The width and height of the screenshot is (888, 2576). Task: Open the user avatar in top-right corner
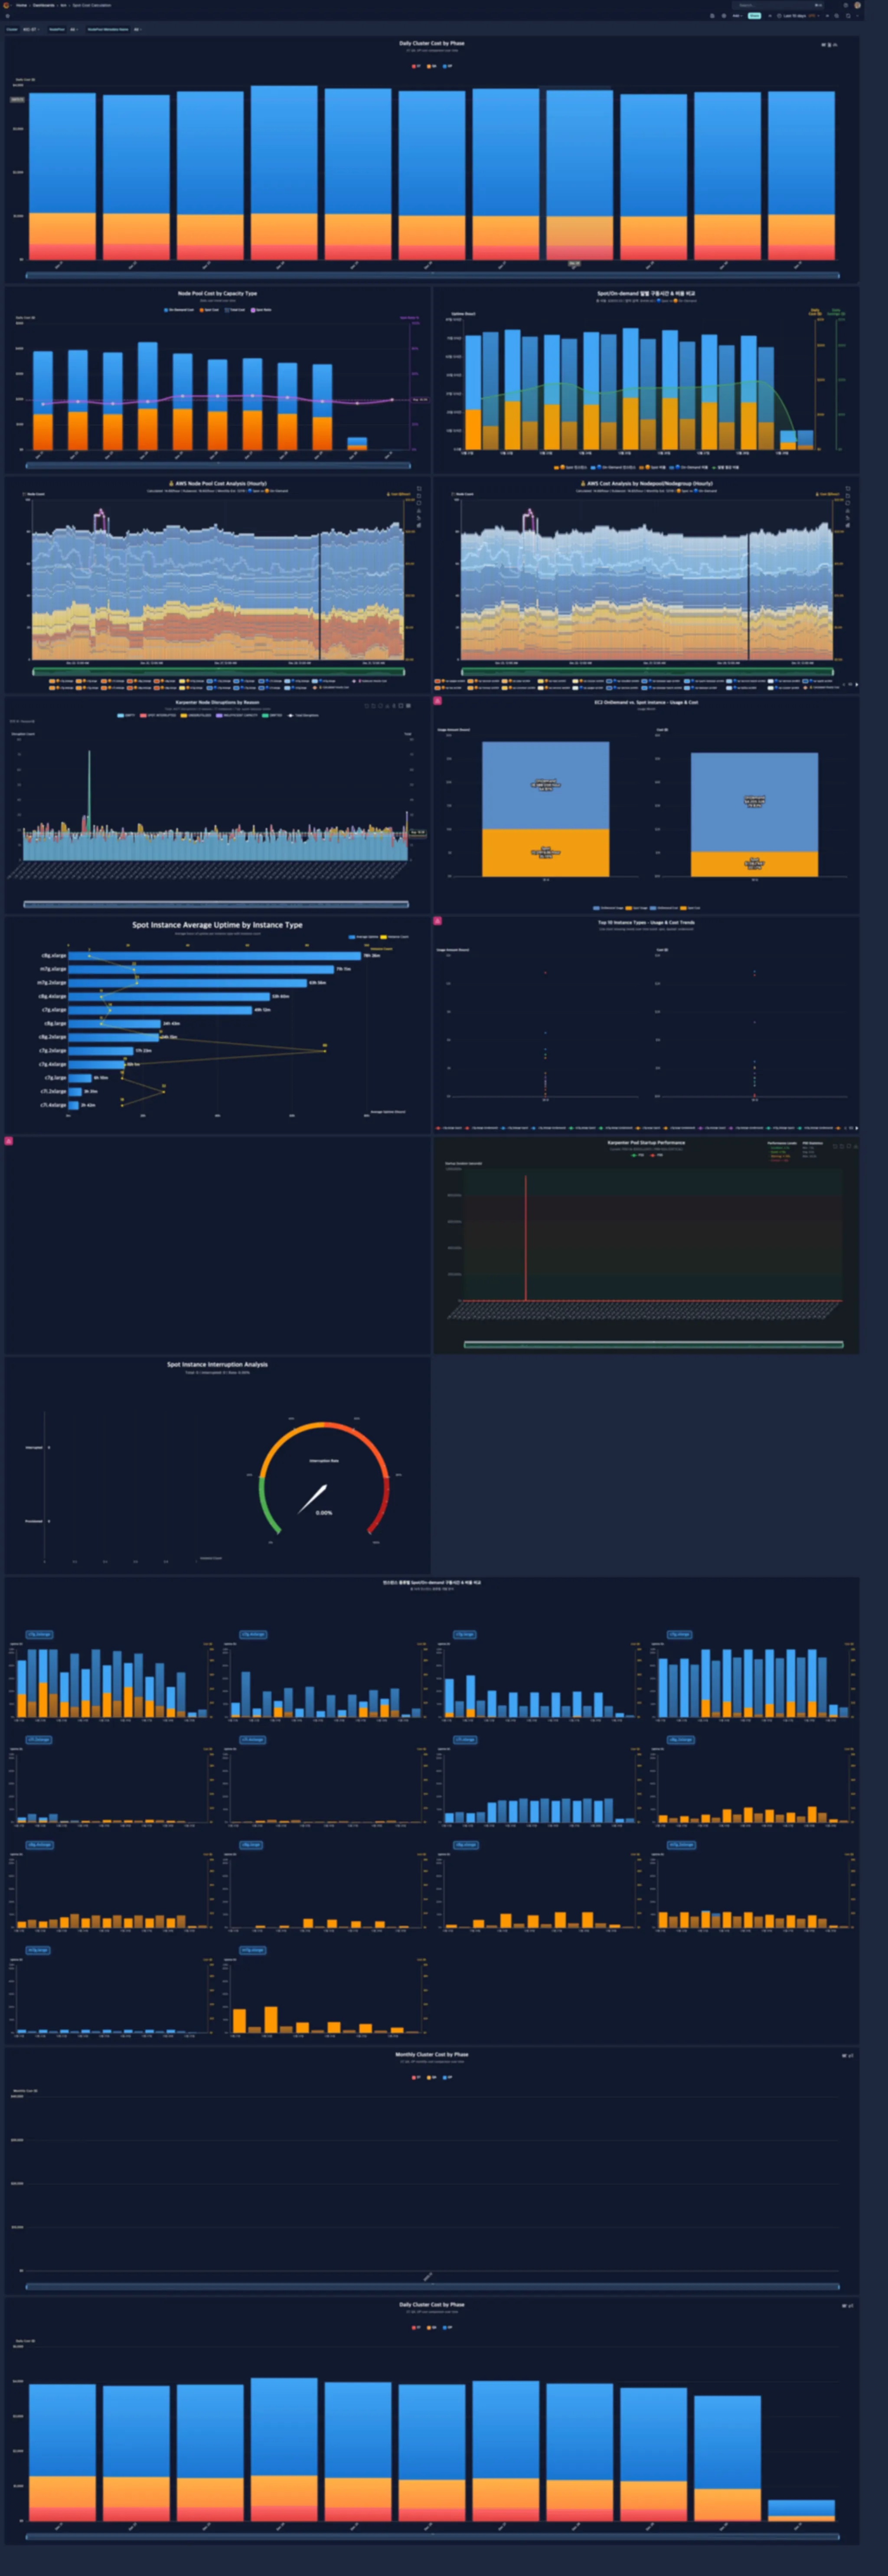pos(857,5)
